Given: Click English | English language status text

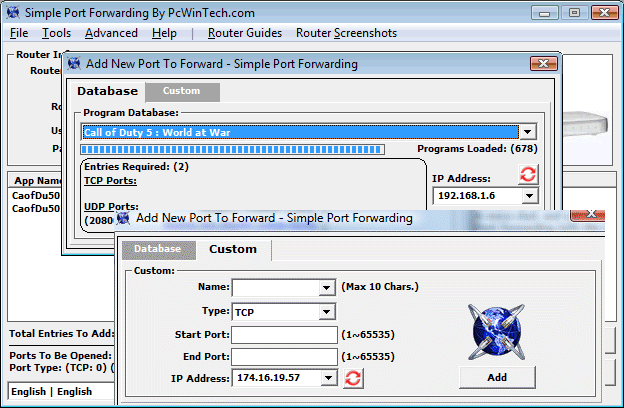Looking at the screenshot, I should [51, 392].
